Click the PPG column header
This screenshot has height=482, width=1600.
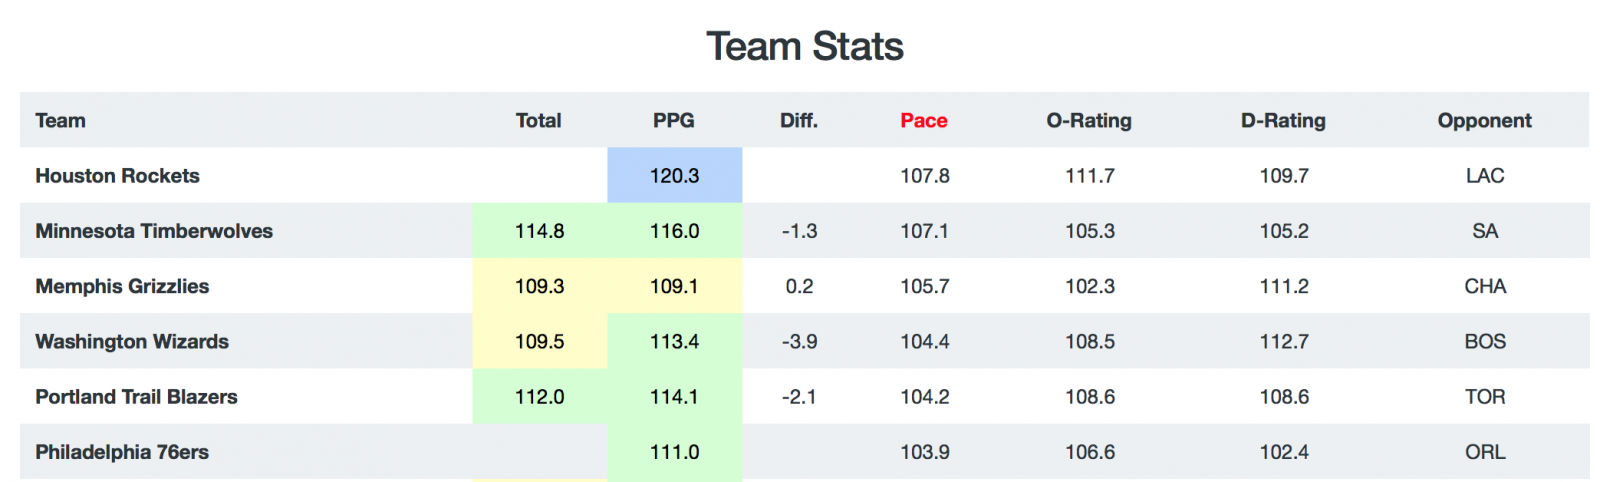pos(674,121)
